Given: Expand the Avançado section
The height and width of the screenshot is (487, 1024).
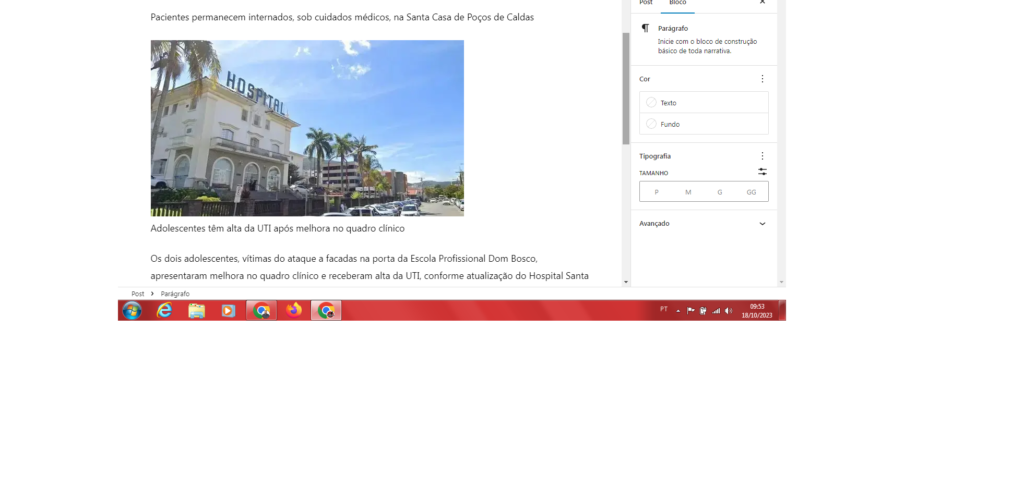Looking at the screenshot, I should click(x=762, y=224).
